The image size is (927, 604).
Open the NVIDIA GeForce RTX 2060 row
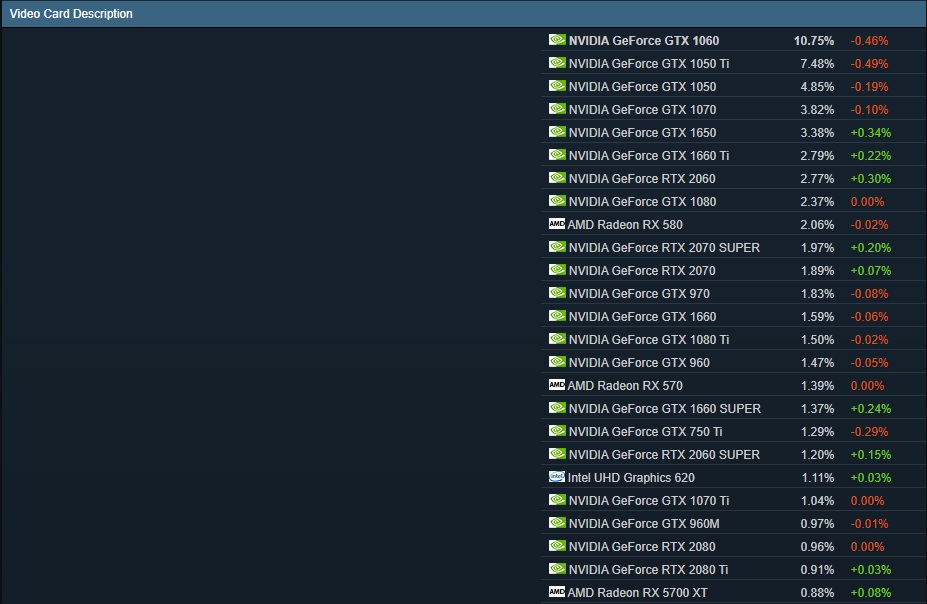click(641, 179)
